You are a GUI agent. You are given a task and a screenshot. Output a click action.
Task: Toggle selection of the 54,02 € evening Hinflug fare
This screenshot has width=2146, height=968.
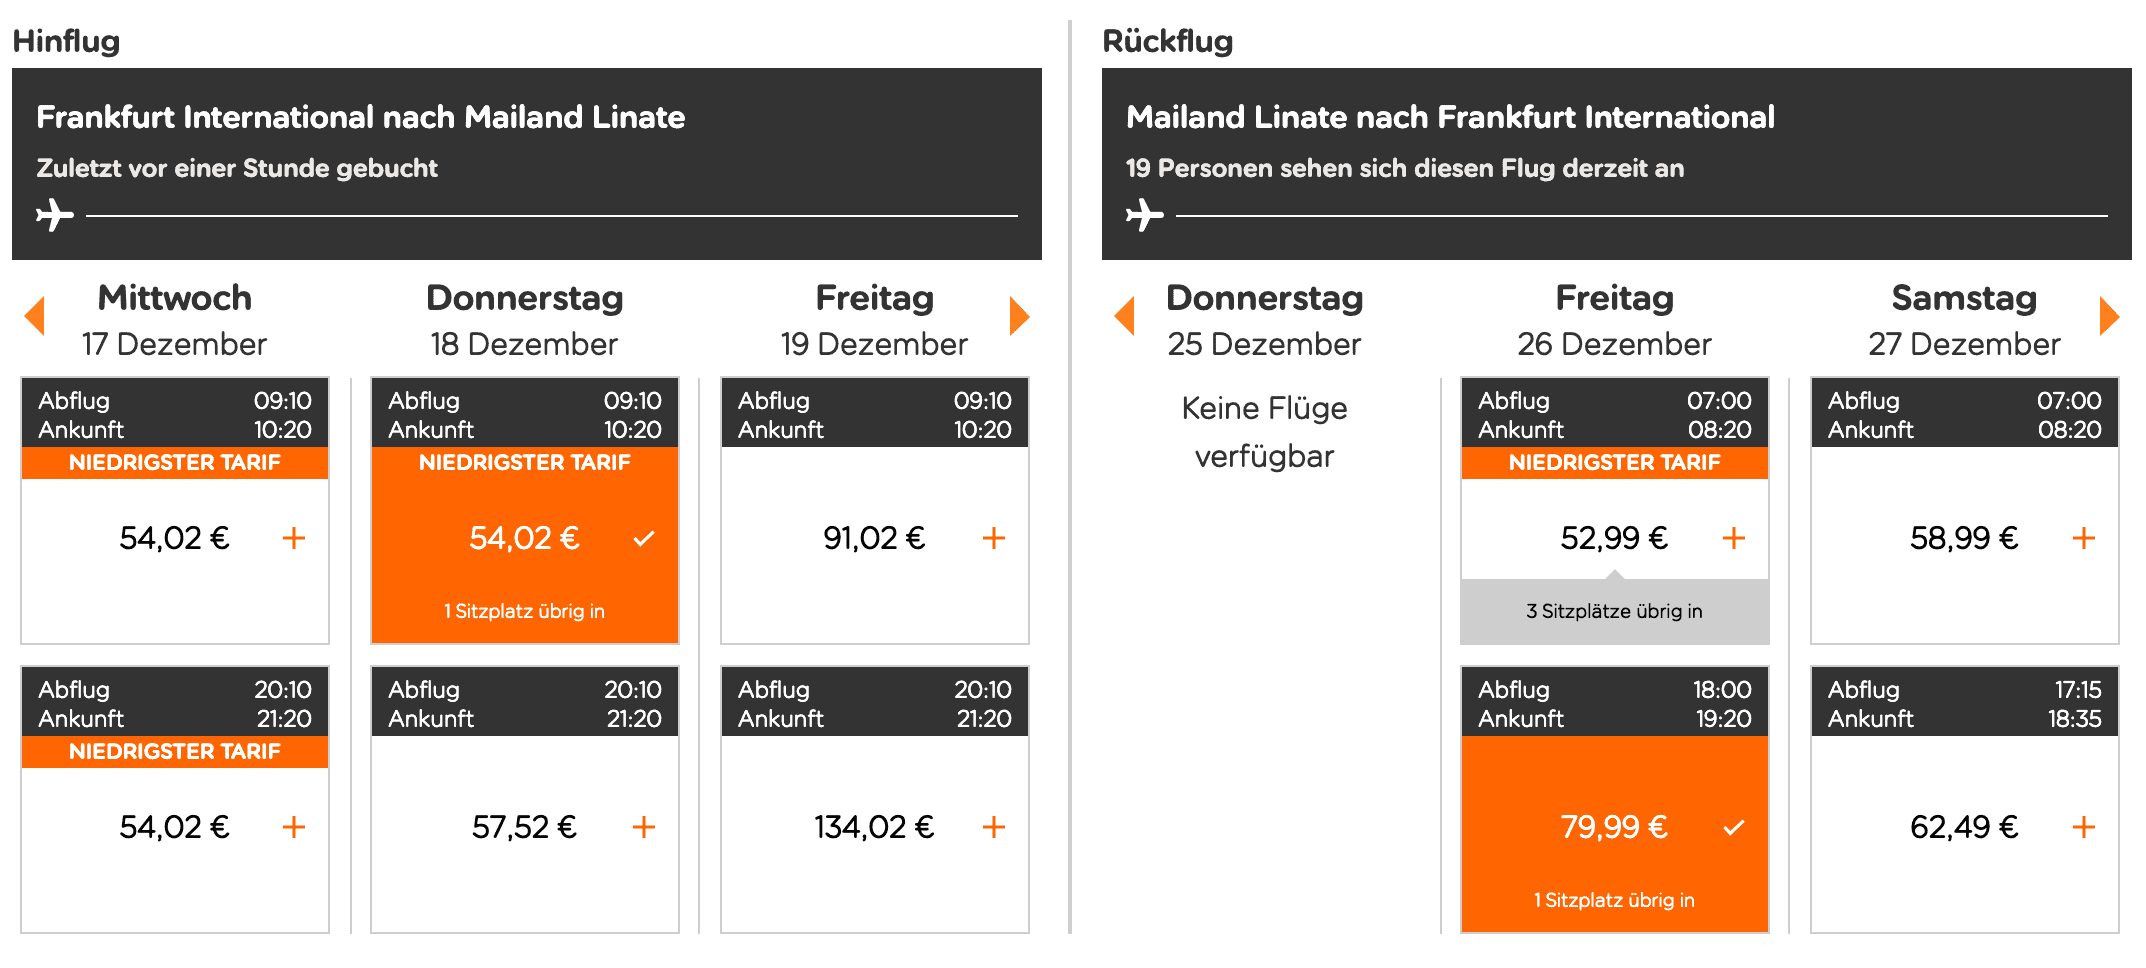pyautogui.click(x=295, y=827)
